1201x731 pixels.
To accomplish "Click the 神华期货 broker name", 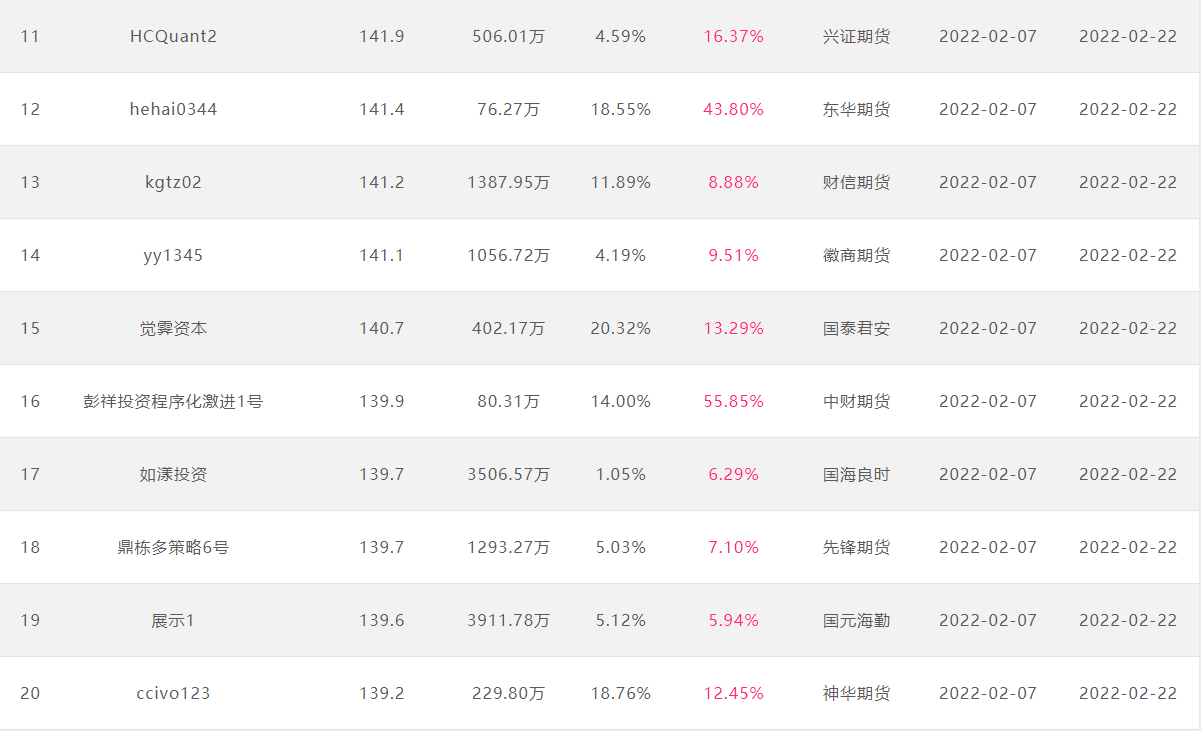I will pyautogui.click(x=856, y=693).
